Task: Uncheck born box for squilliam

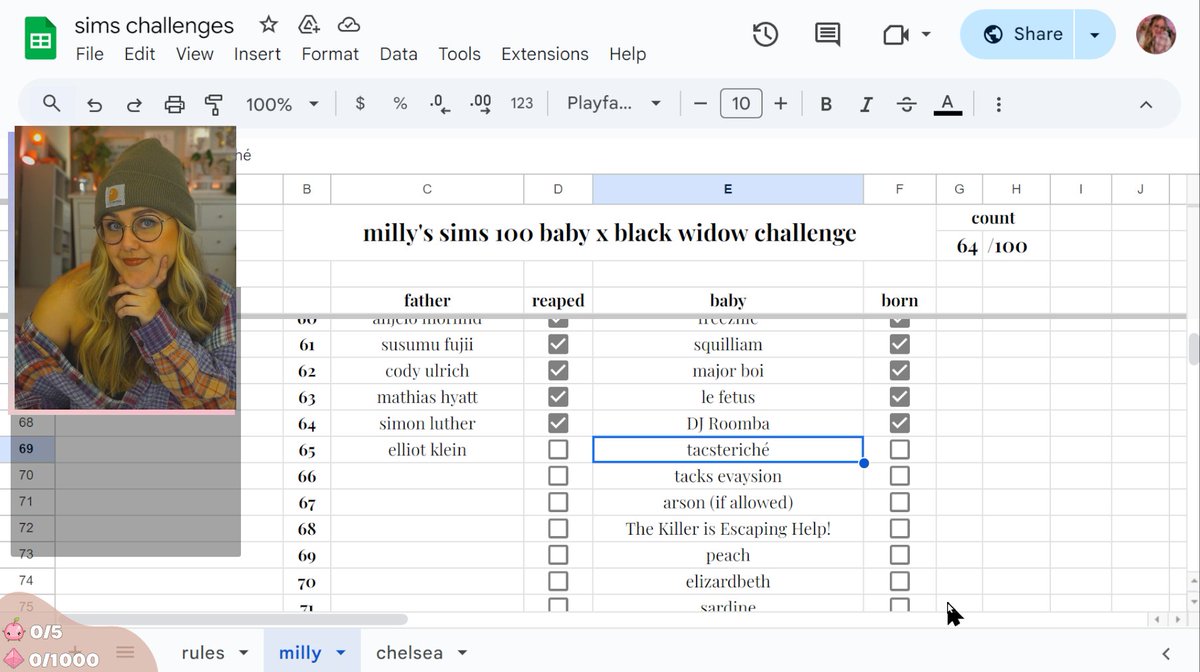Action: pyautogui.click(x=900, y=344)
